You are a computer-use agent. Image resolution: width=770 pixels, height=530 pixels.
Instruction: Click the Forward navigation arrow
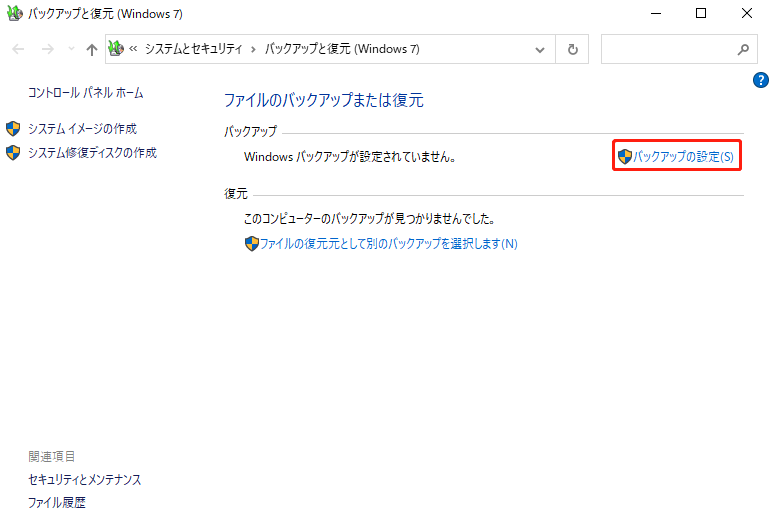[x=48, y=49]
